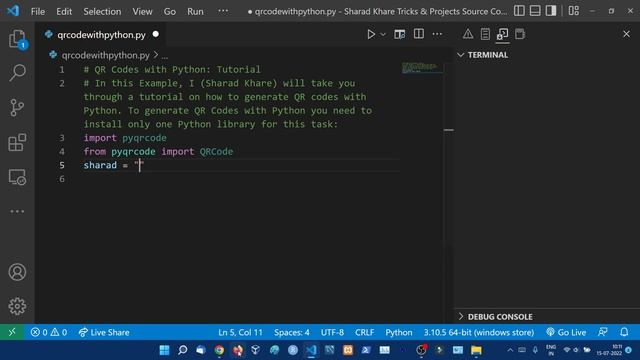This screenshot has width=640, height=360.
Task: Click Go Live in status bar
Action: (x=567, y=332)
